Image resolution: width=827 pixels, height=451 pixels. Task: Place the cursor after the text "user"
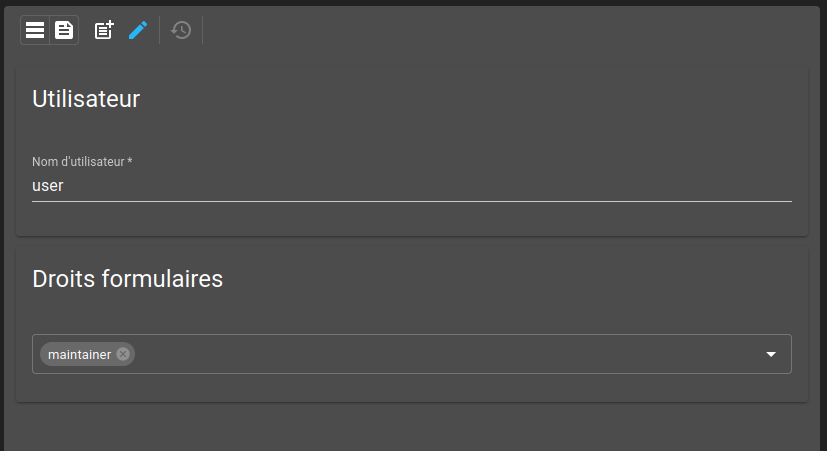pyautogui.click(x=64, y=186)
